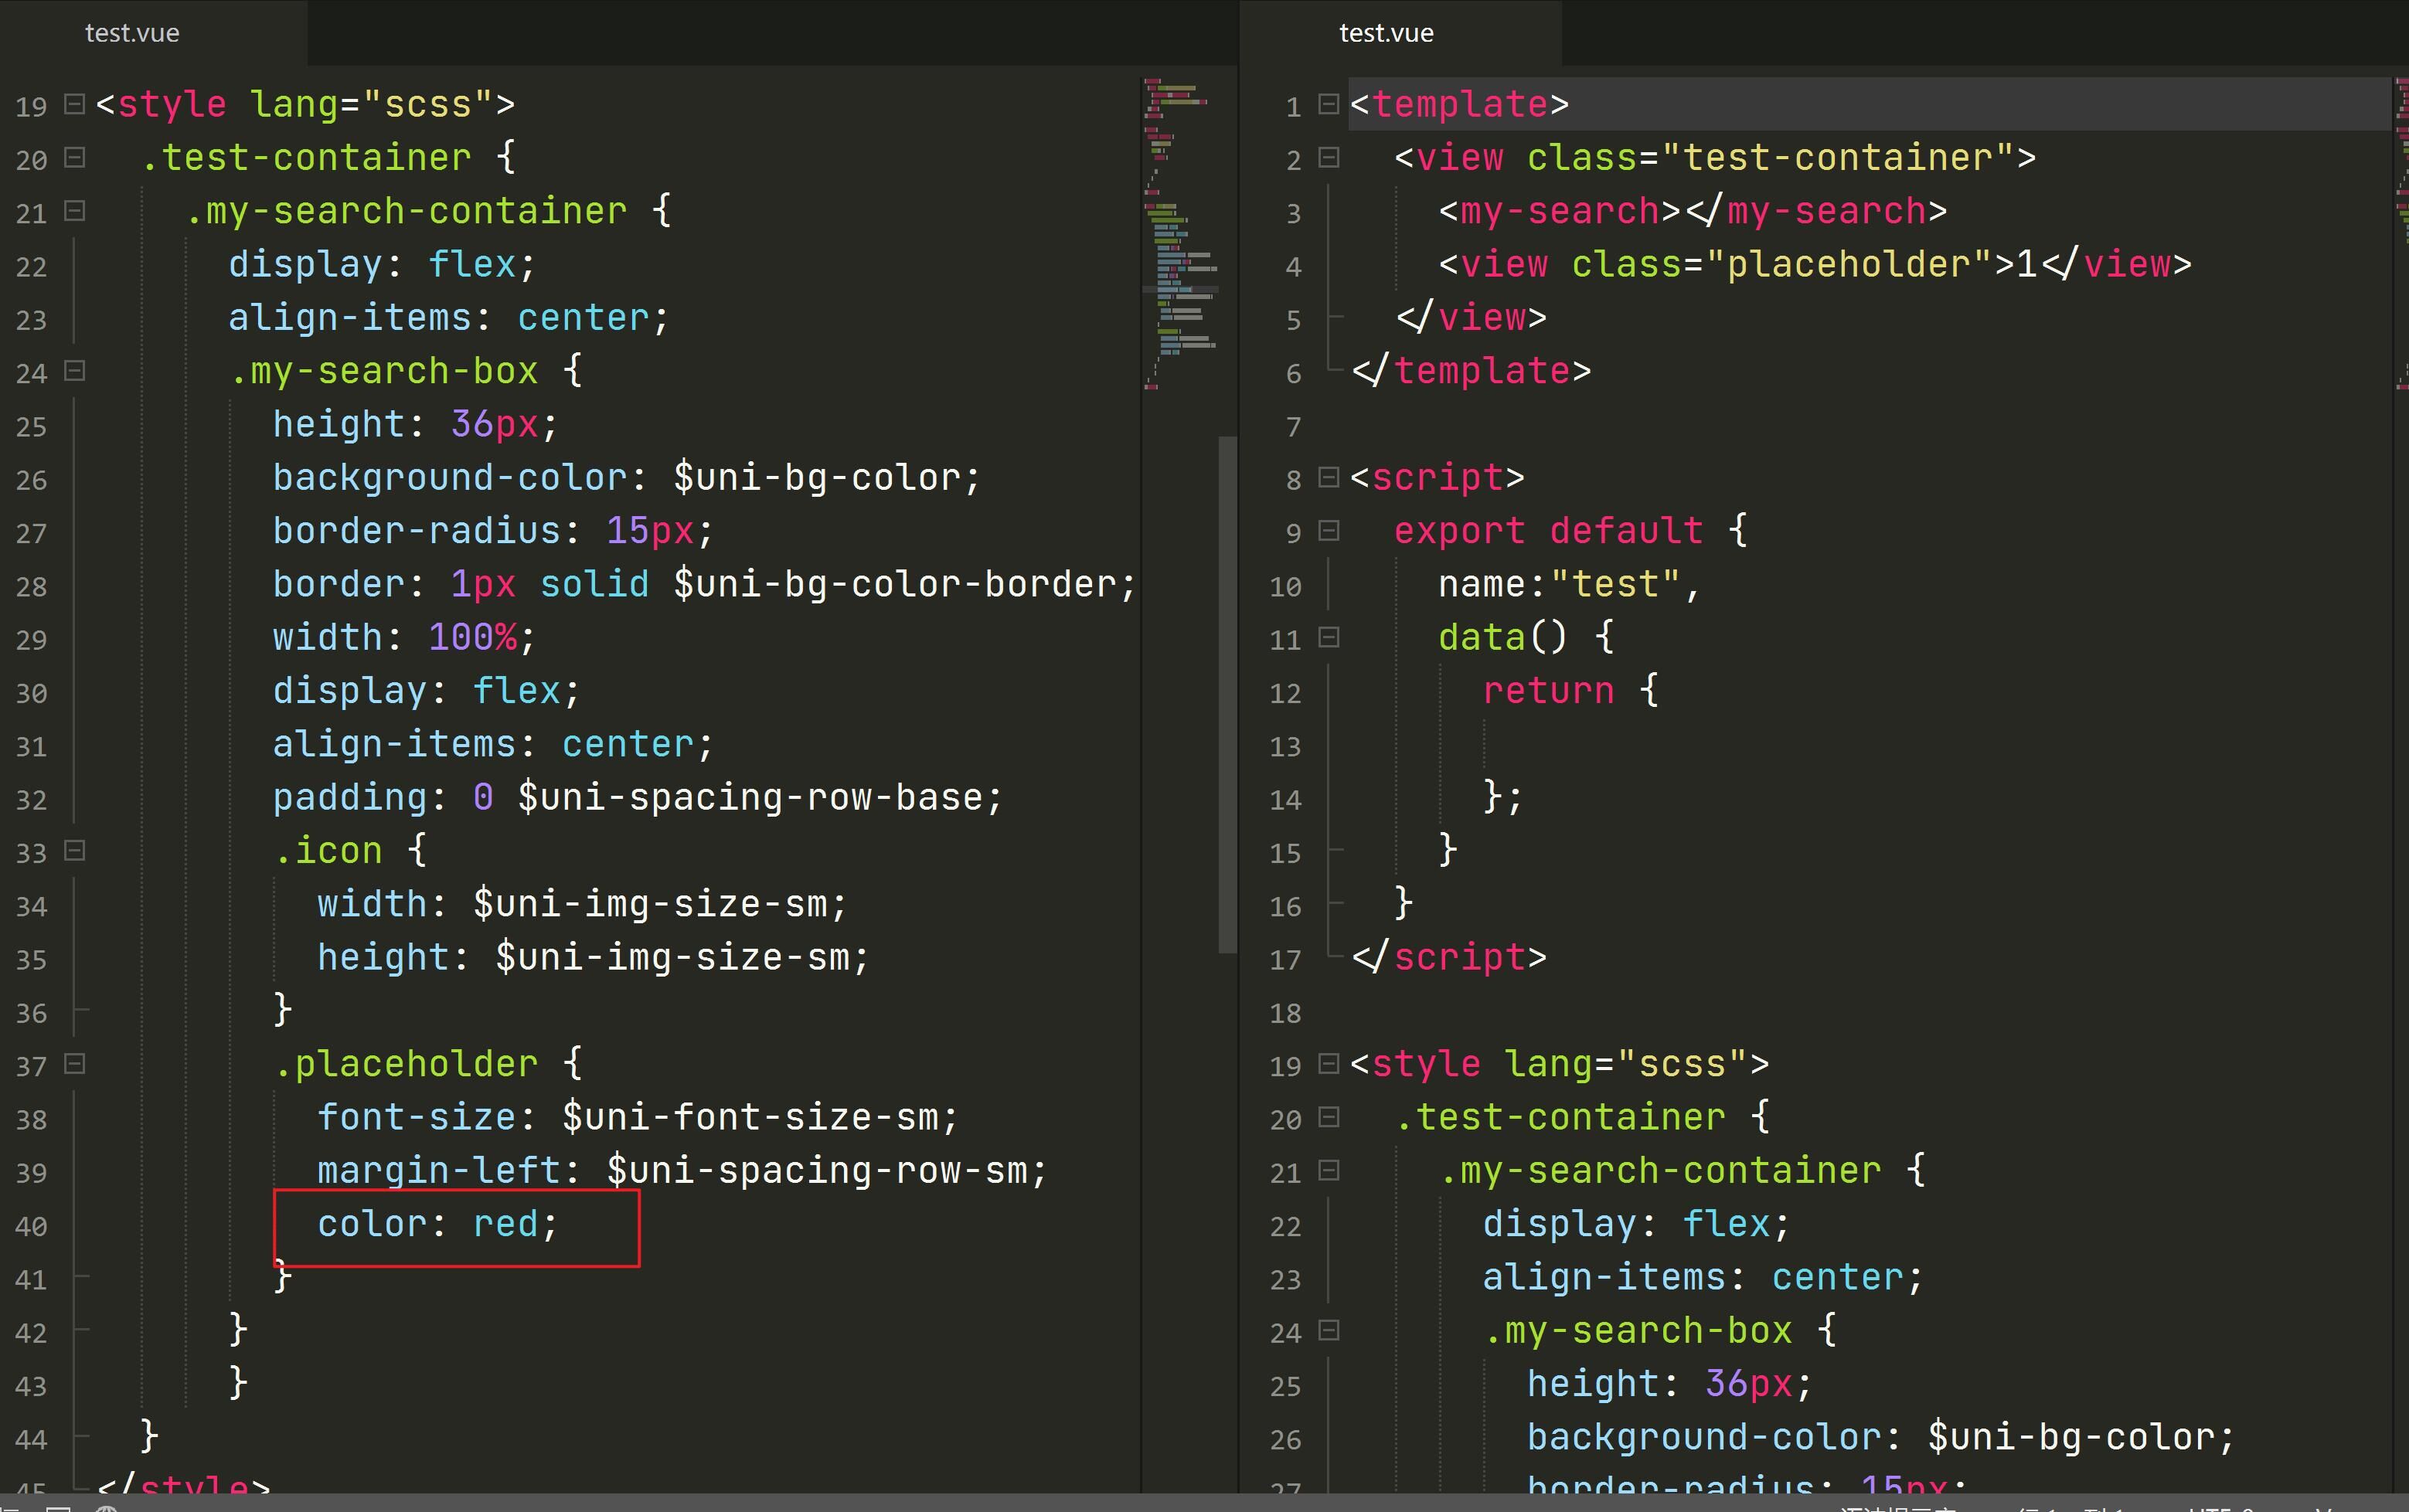2409x1512 pixels.
Task: Fold .my-search-box rule at line 24 in left editor
Action: [74, 370]
